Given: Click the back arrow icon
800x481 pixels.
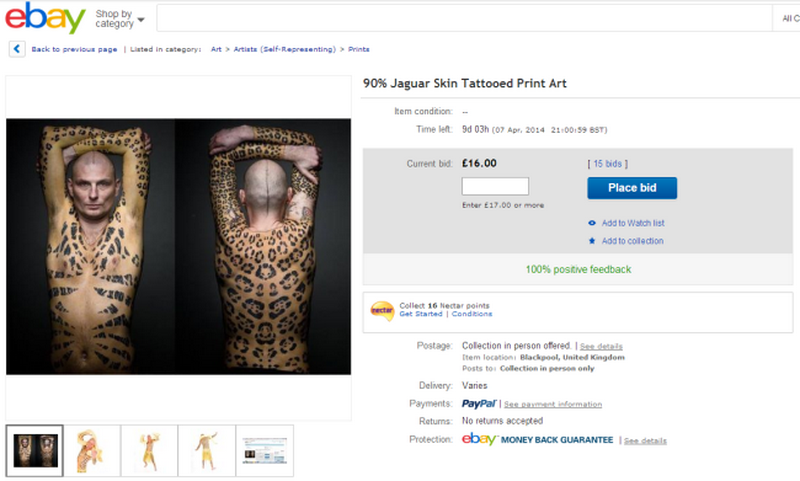Looking at the screenshot, I should [x=17, y=48].
